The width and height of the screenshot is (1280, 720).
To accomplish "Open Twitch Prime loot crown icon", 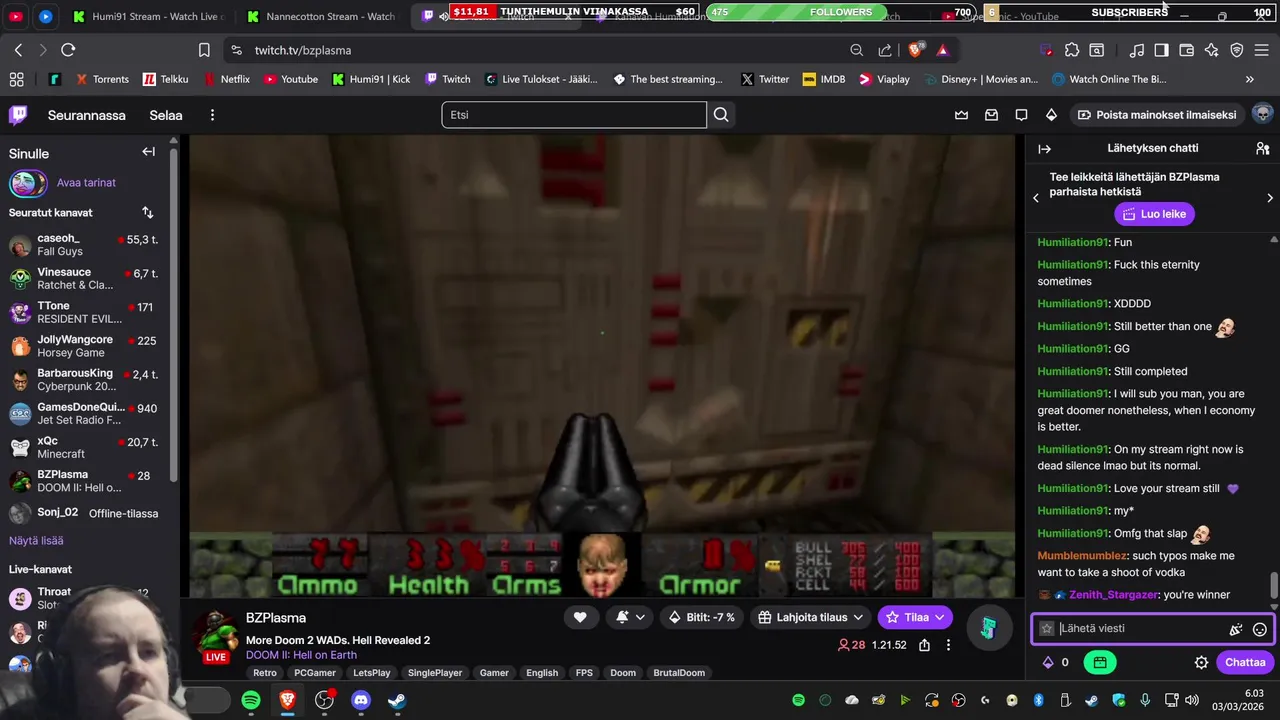I will click(961, 115).
